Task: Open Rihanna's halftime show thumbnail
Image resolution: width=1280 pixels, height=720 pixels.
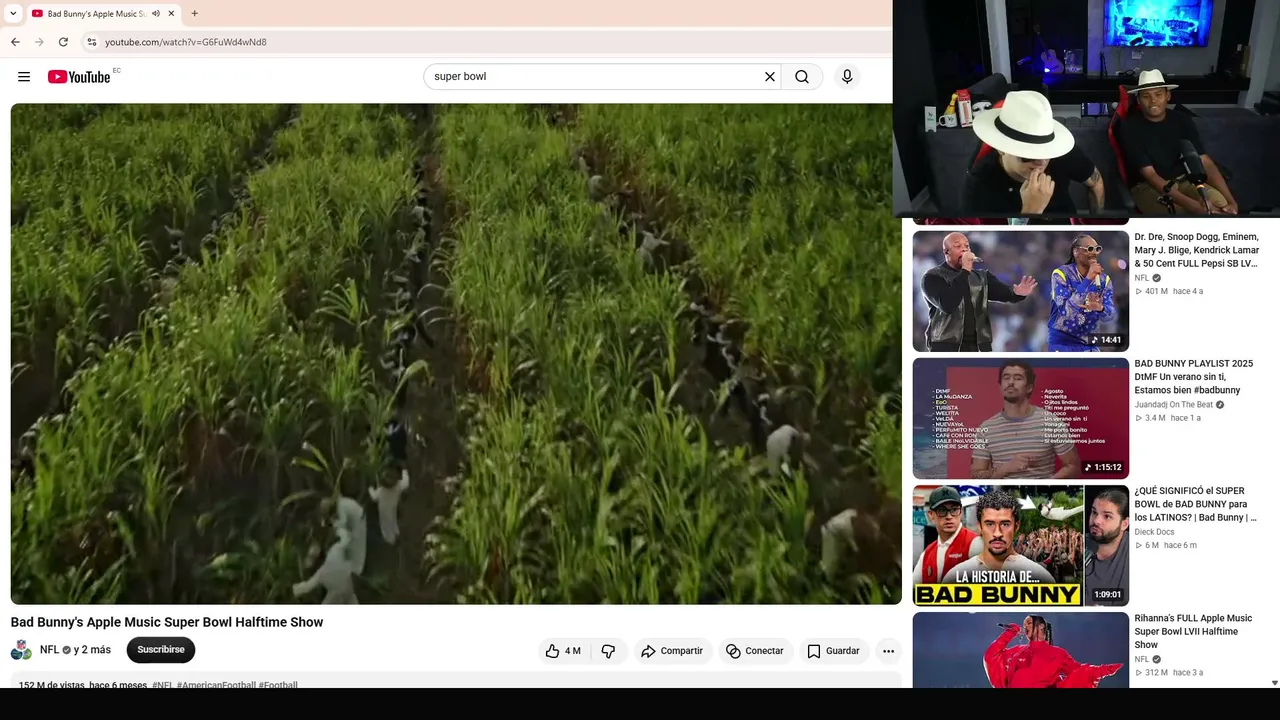Action: (1021, 650)
